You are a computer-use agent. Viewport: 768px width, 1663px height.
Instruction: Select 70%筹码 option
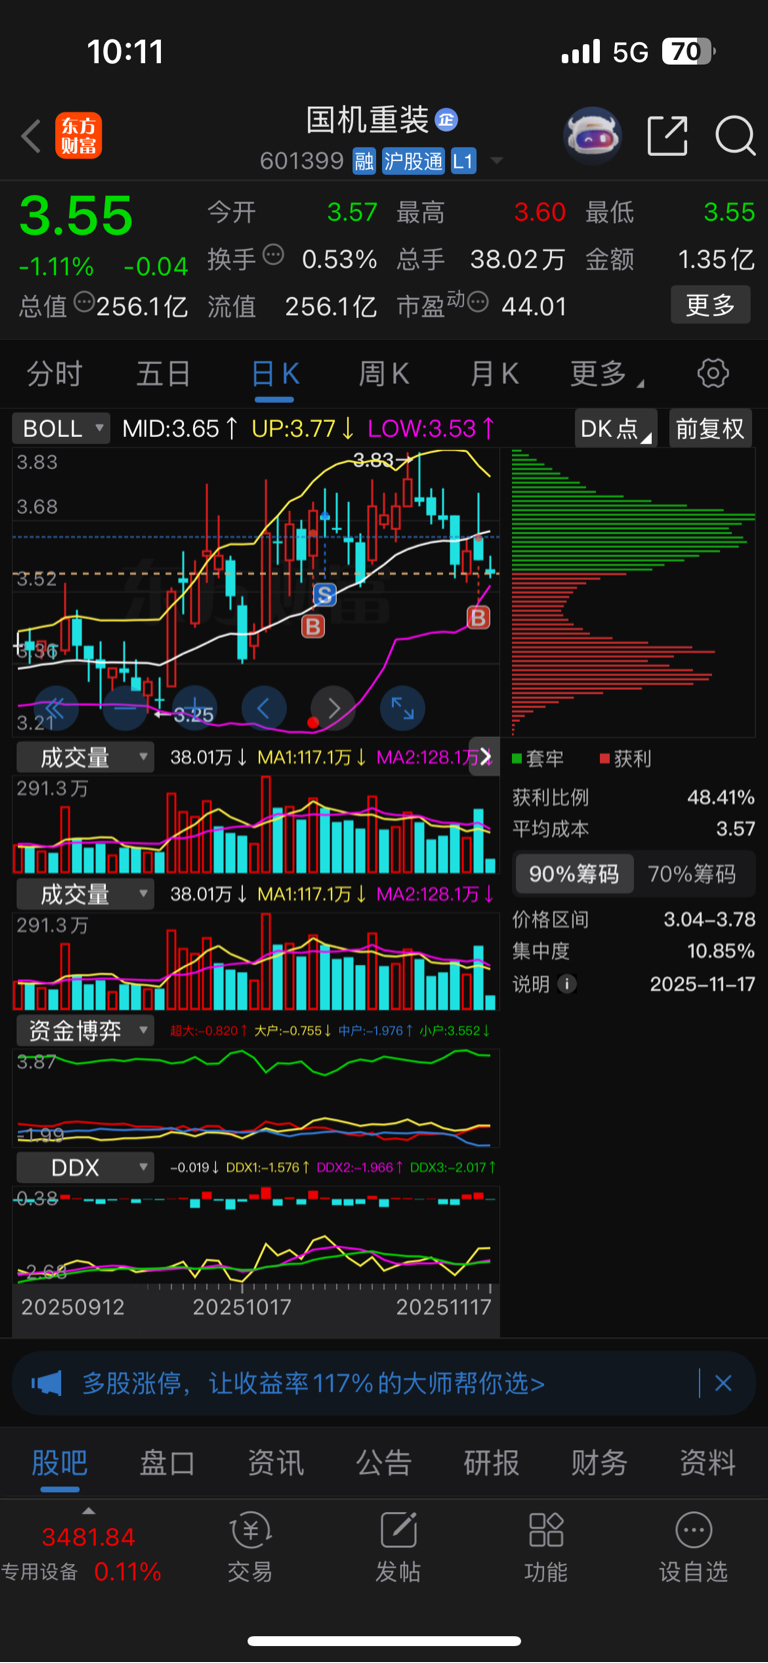coord(692,874)
